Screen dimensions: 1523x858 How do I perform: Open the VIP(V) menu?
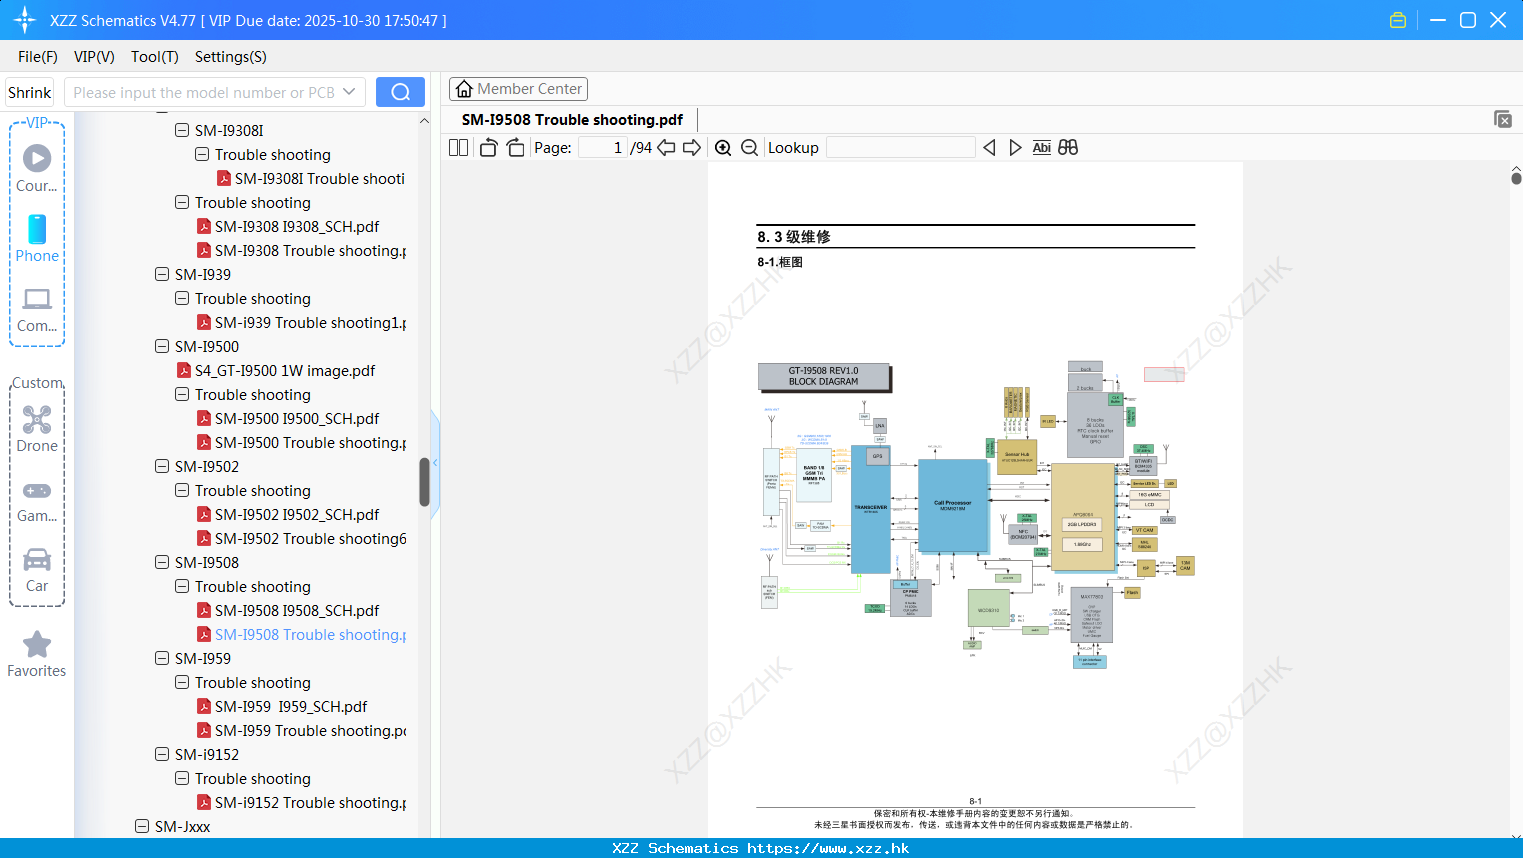[x=94, y=57]
